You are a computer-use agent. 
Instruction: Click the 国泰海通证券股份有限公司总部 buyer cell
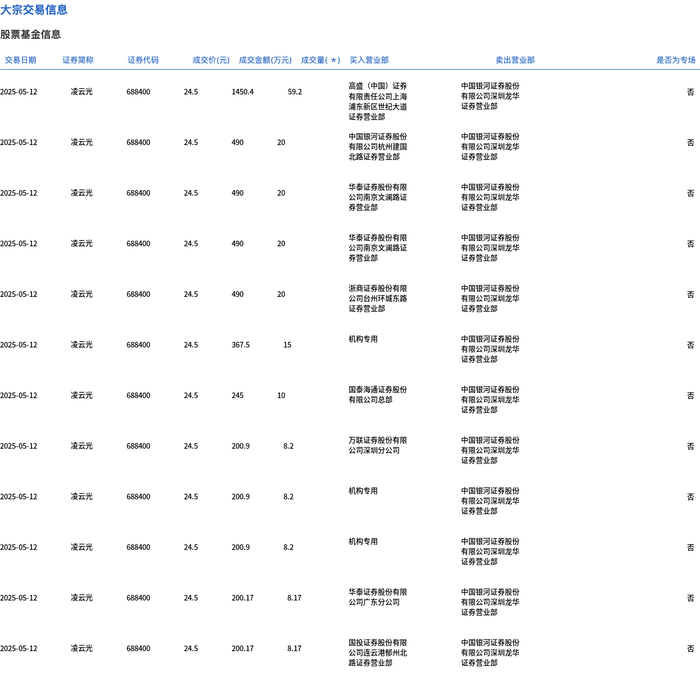click(378, 395)
